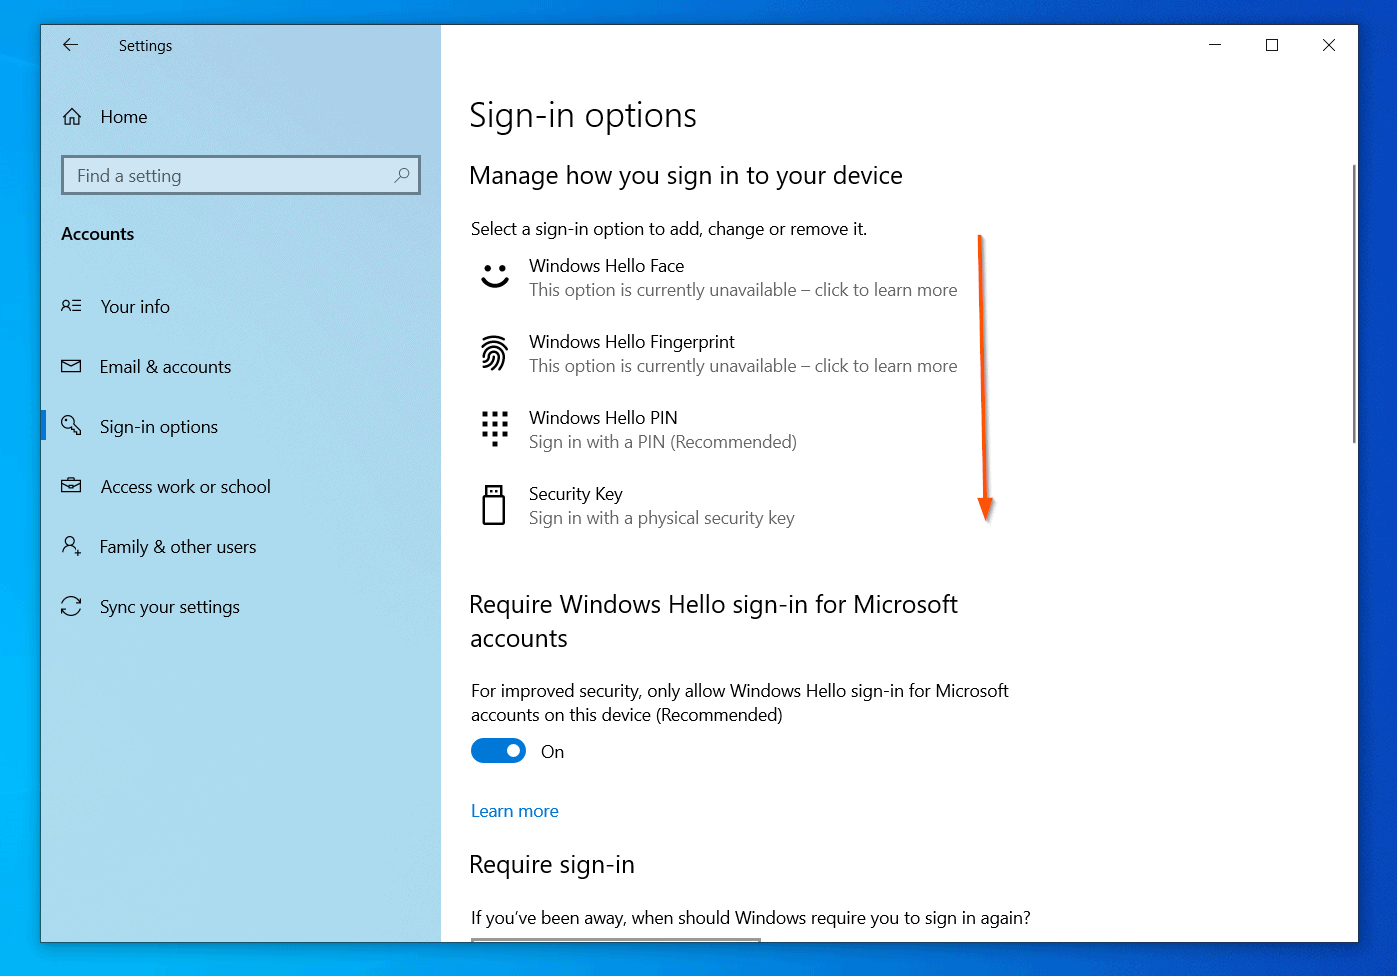1397x976 pixels.
Task: Open Sync your settings page
Action: 170,607
